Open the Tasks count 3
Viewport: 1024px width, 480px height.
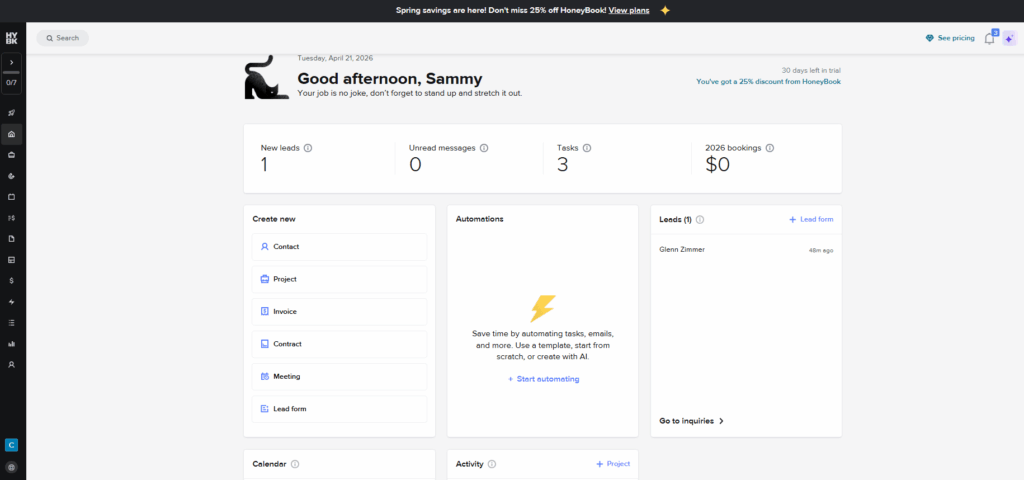(562, 165)
